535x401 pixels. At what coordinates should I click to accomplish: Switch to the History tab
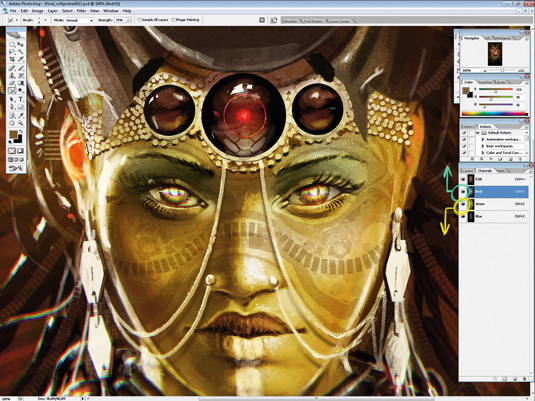(x=468, y=127)
